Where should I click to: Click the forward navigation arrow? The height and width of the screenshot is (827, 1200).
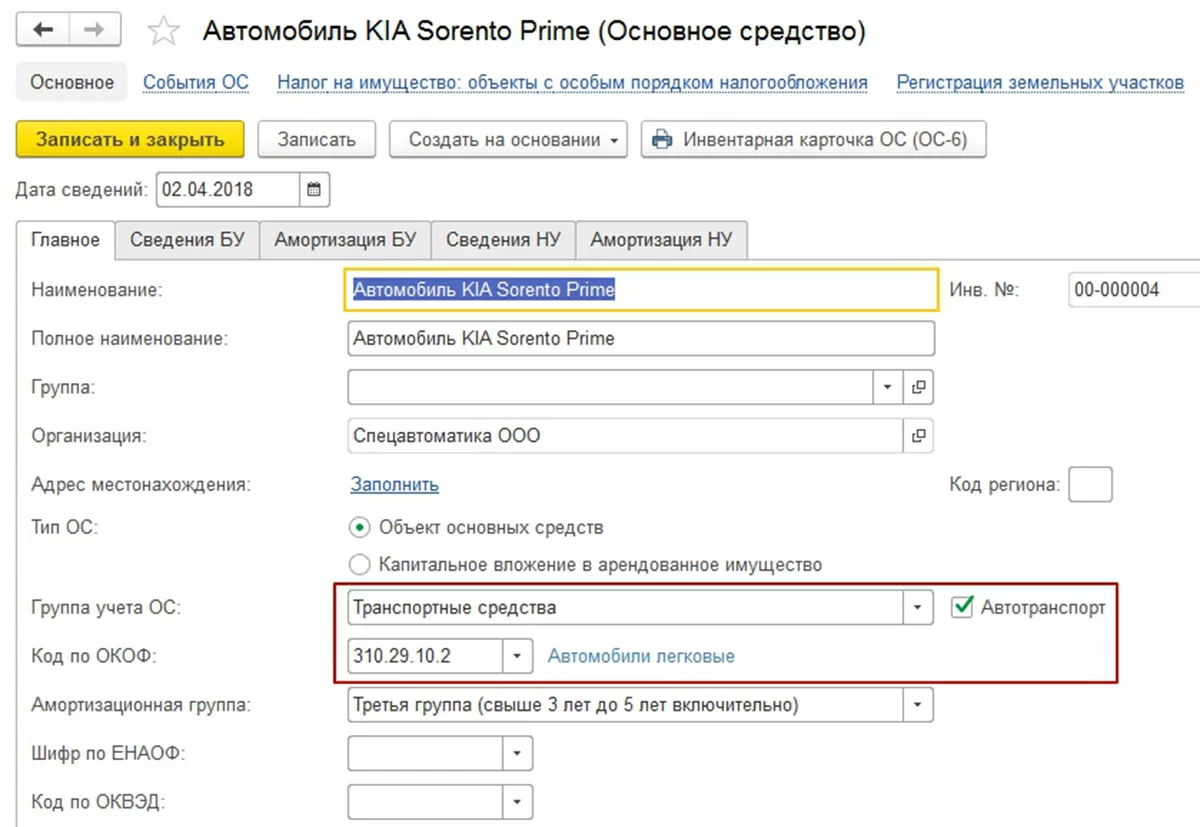[x=94, y=30]
